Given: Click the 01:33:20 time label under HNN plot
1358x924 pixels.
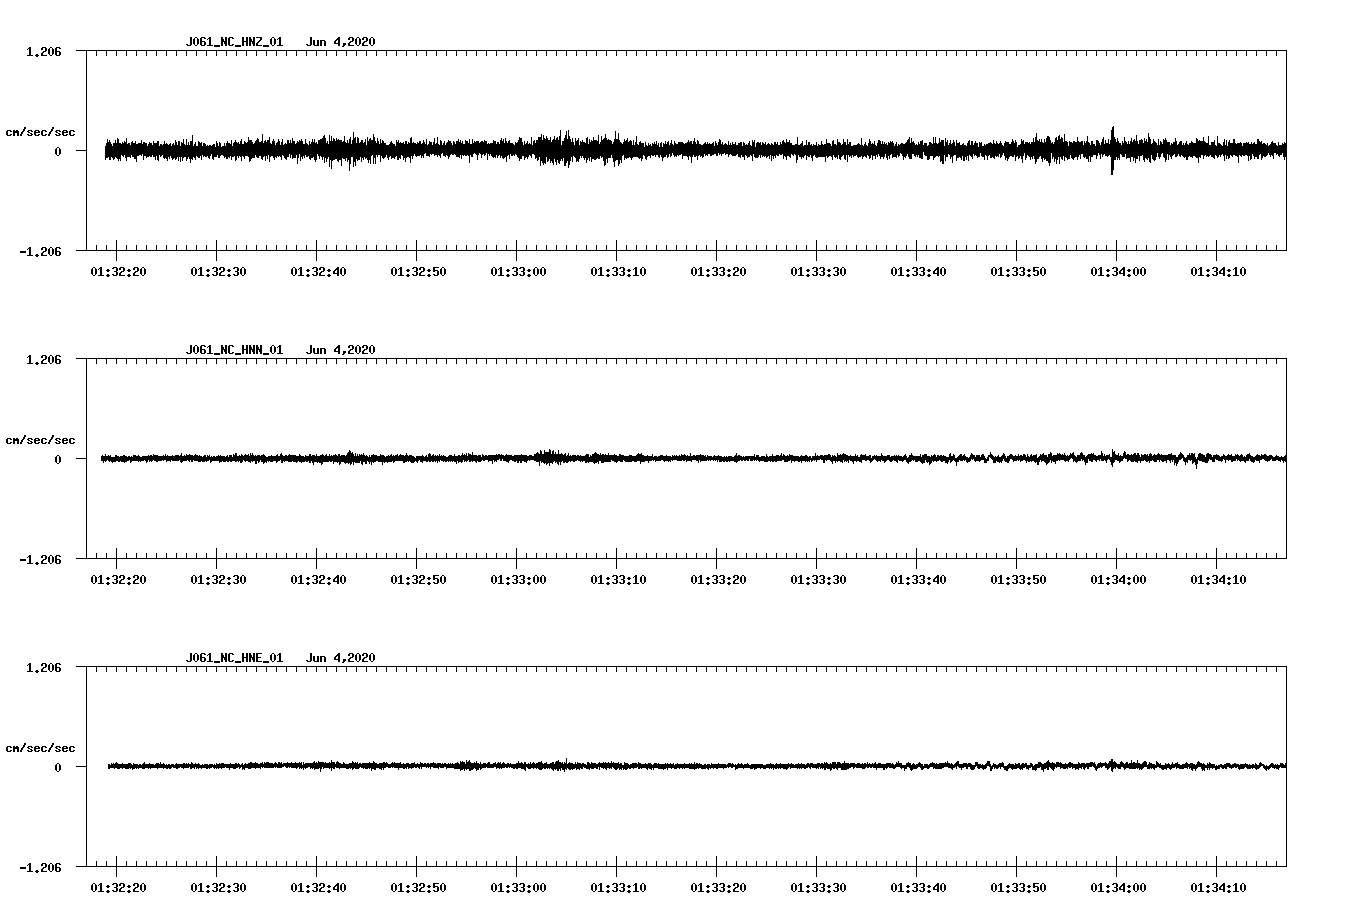Looking at the screenshot, I should tap(718, 580).
